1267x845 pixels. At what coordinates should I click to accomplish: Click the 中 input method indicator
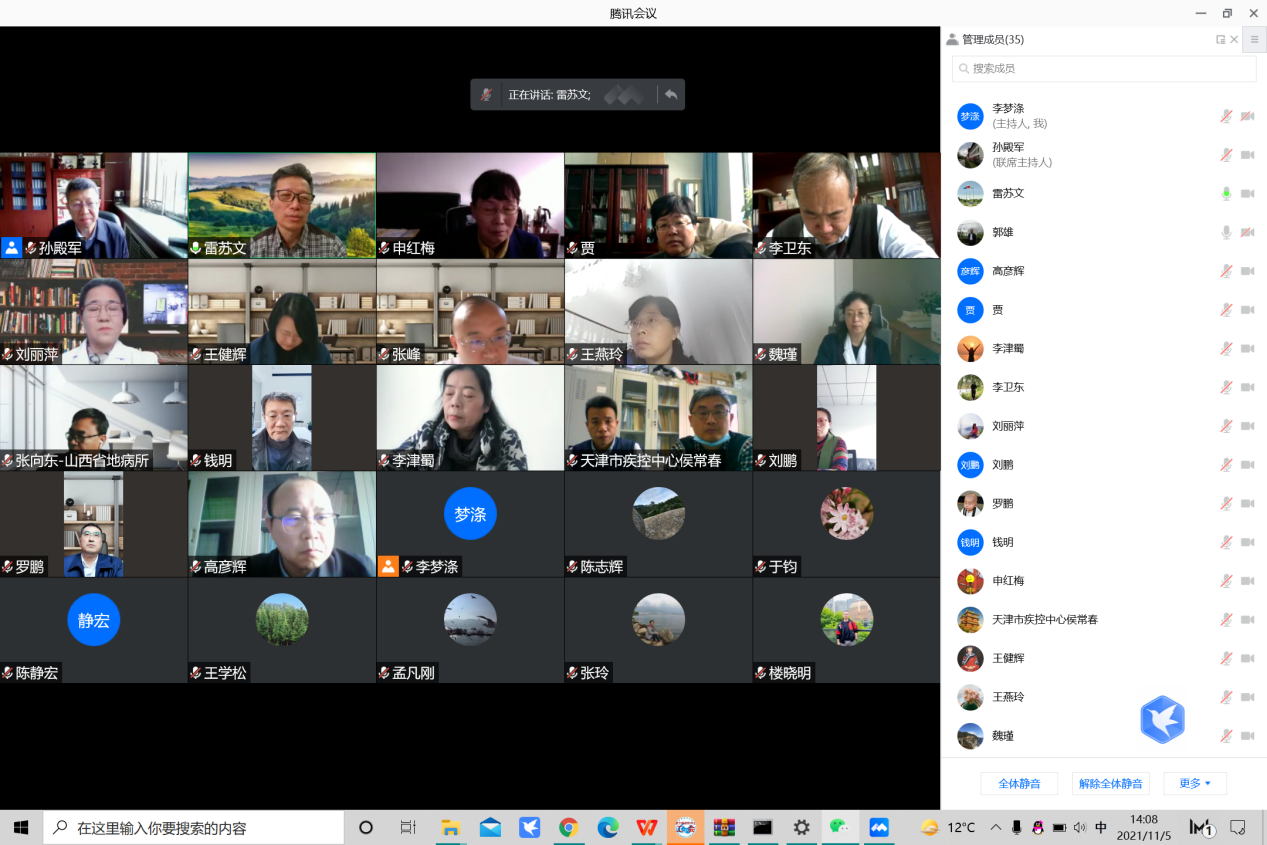[x=1101, y=827]
